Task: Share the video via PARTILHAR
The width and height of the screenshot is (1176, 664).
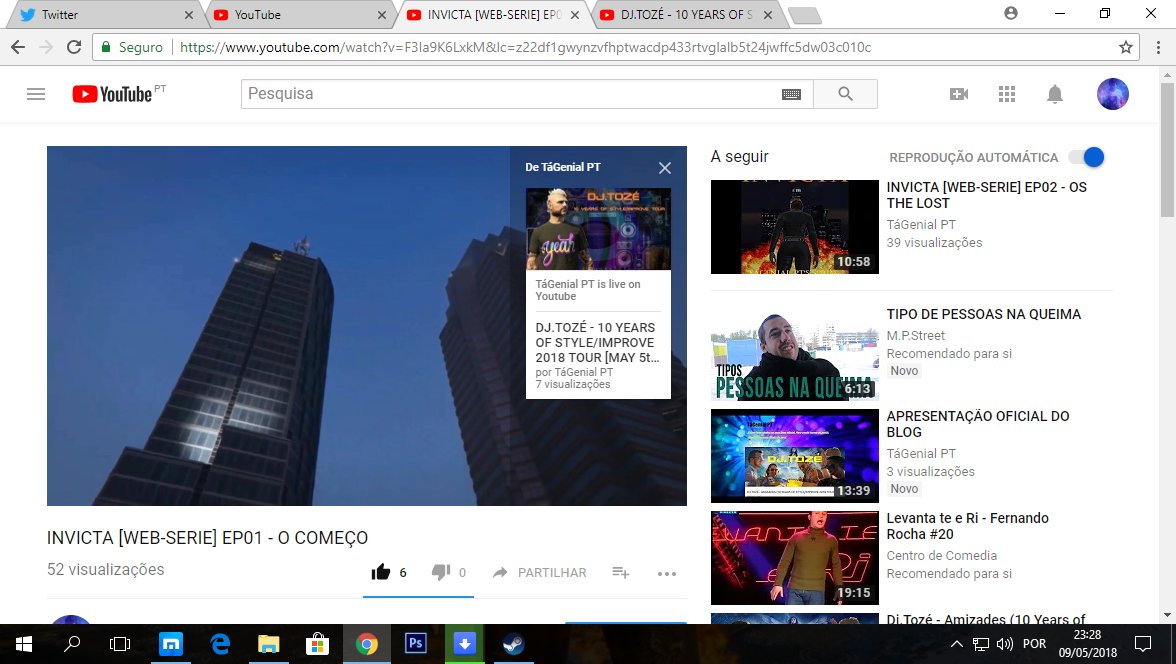Action: click(x=539, y=572)
